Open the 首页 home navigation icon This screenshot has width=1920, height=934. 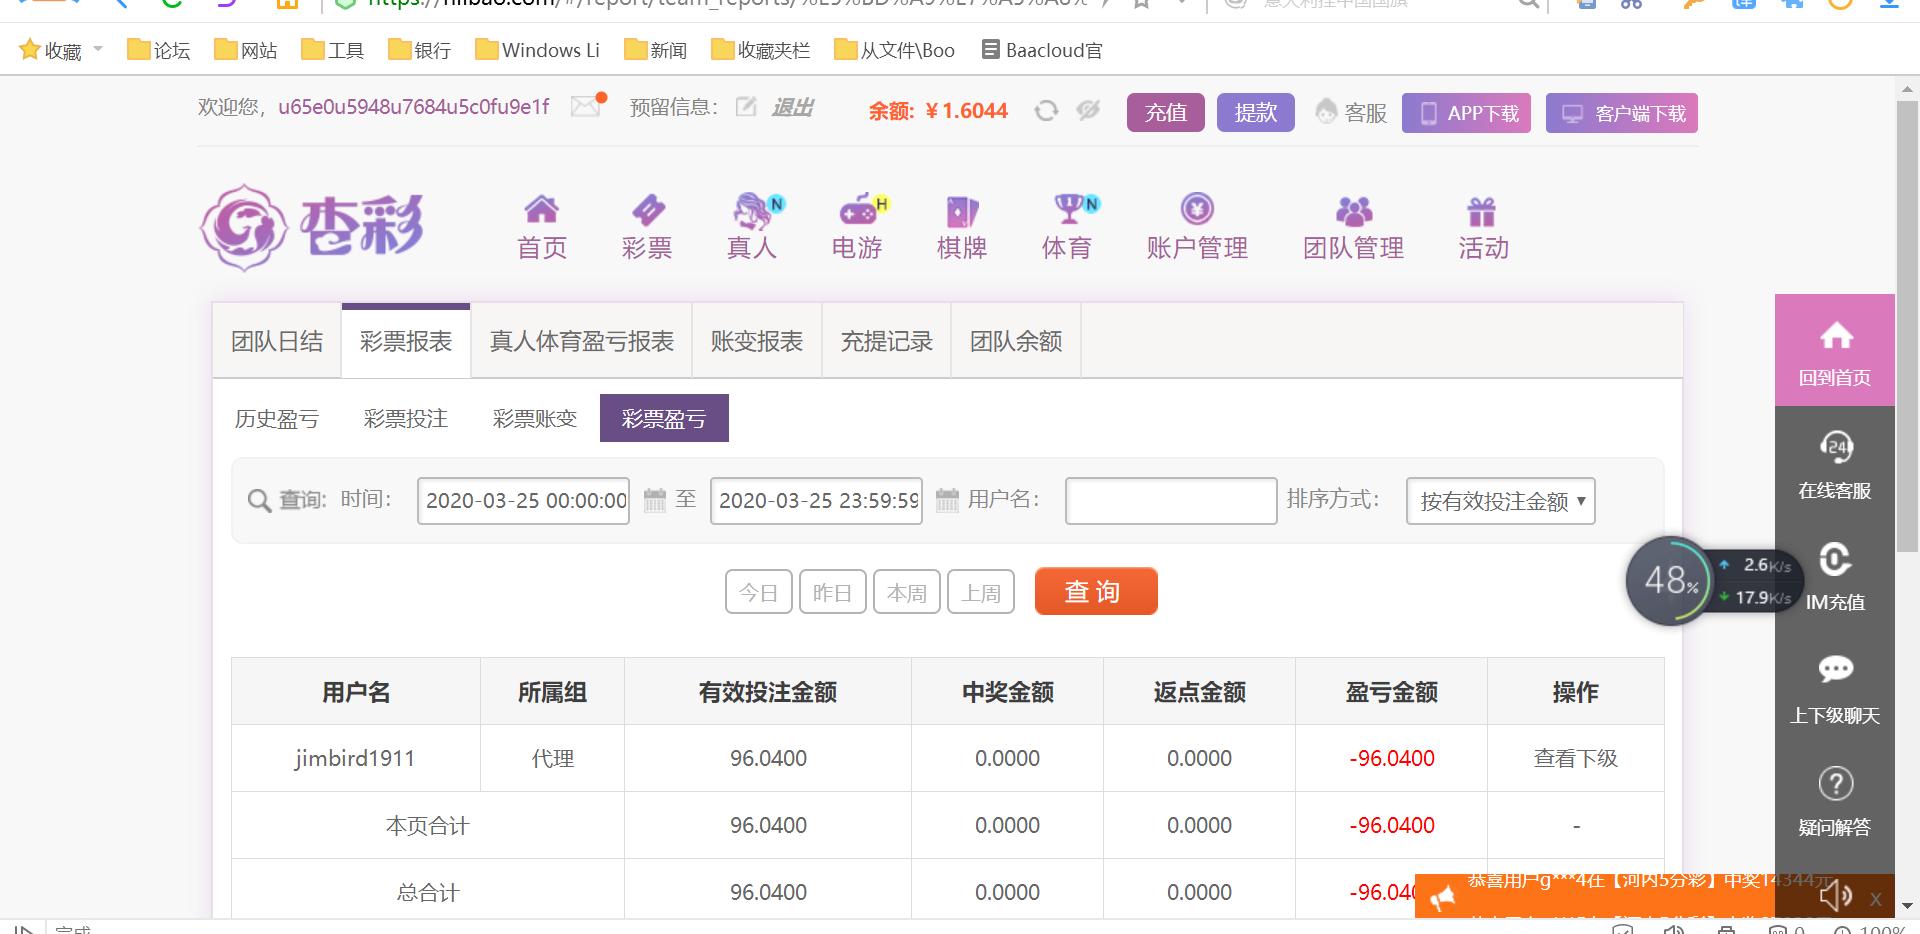[x=541, y=210]
